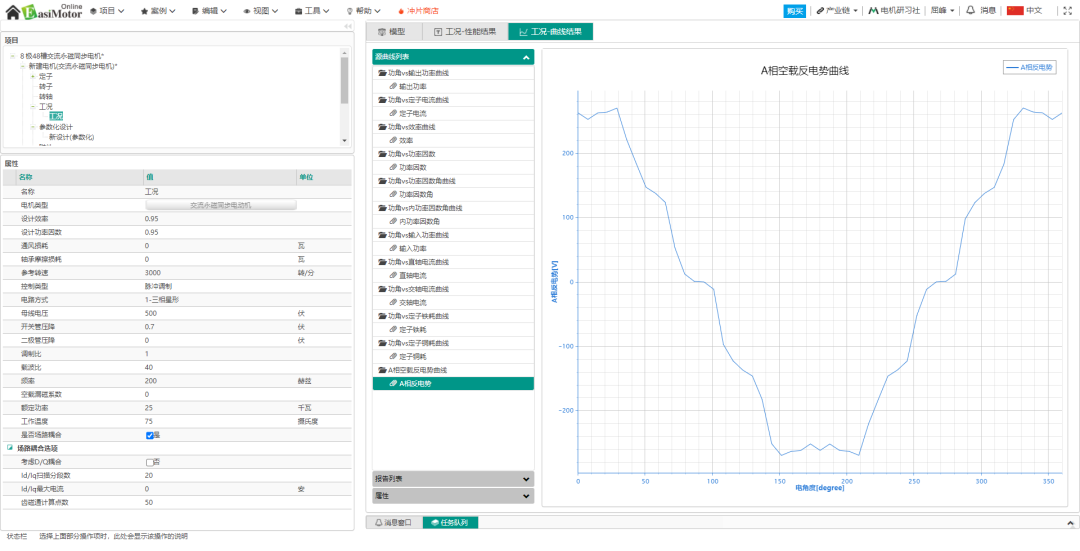Image resolution: width=1080 pixels, height=551 pixels.
Task: Select the 功率因数角 curve paperclip item
Action: [x=453, y=194]
